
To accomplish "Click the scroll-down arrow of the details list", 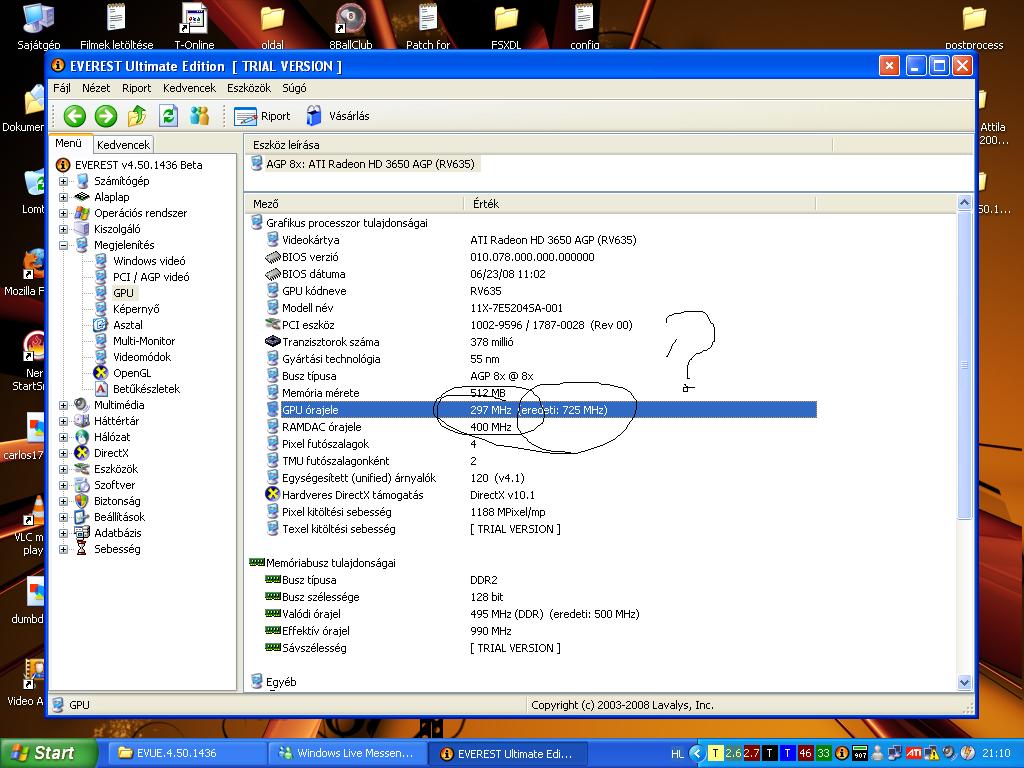I will tap(965, 682).
